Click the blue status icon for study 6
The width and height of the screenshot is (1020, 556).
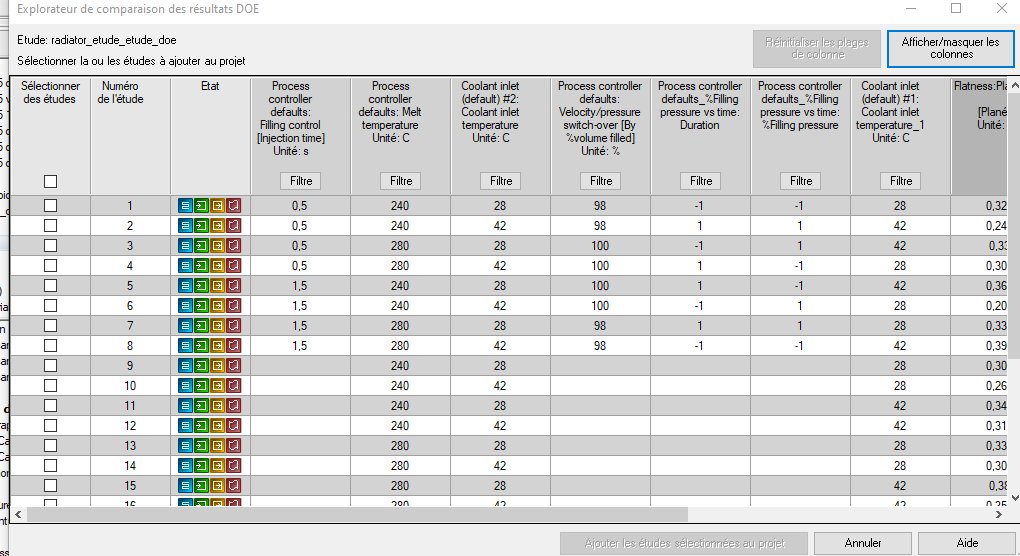click(x=187, y=306)
